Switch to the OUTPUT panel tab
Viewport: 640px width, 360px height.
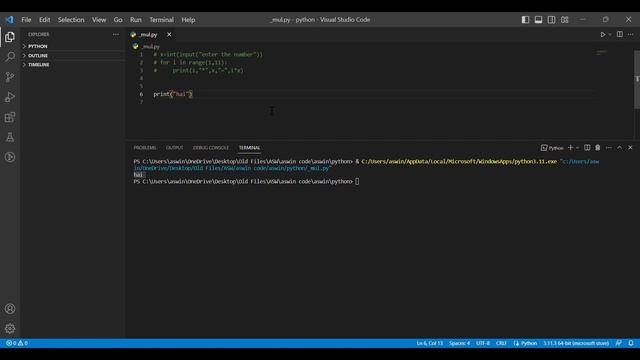(174, 148)
